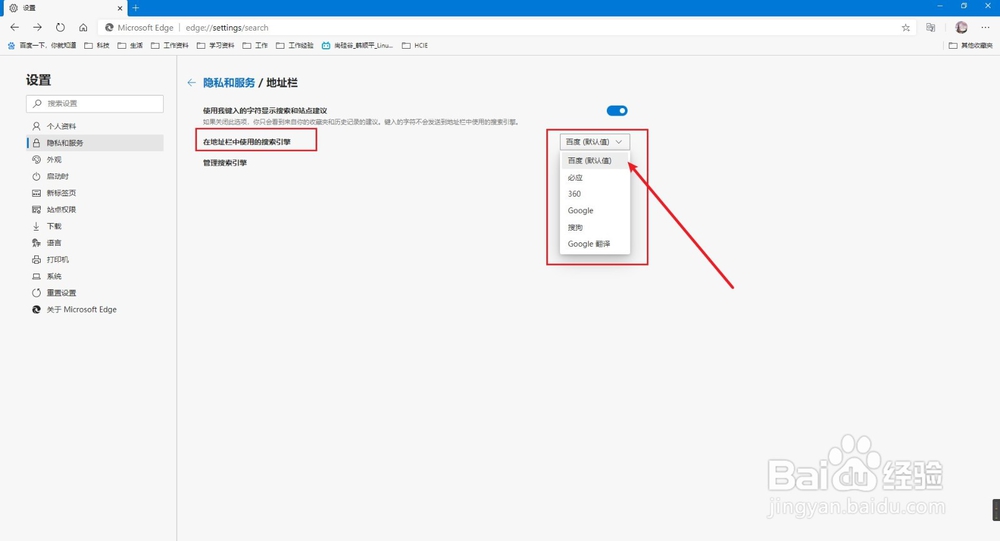Add this page to favorites with the star

coord(906,27)
